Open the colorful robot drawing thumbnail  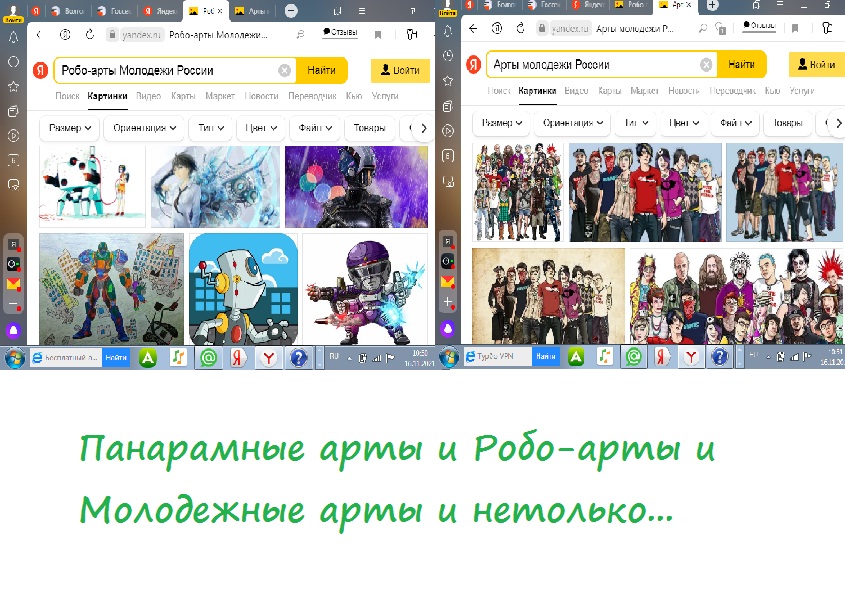point(112,289)
